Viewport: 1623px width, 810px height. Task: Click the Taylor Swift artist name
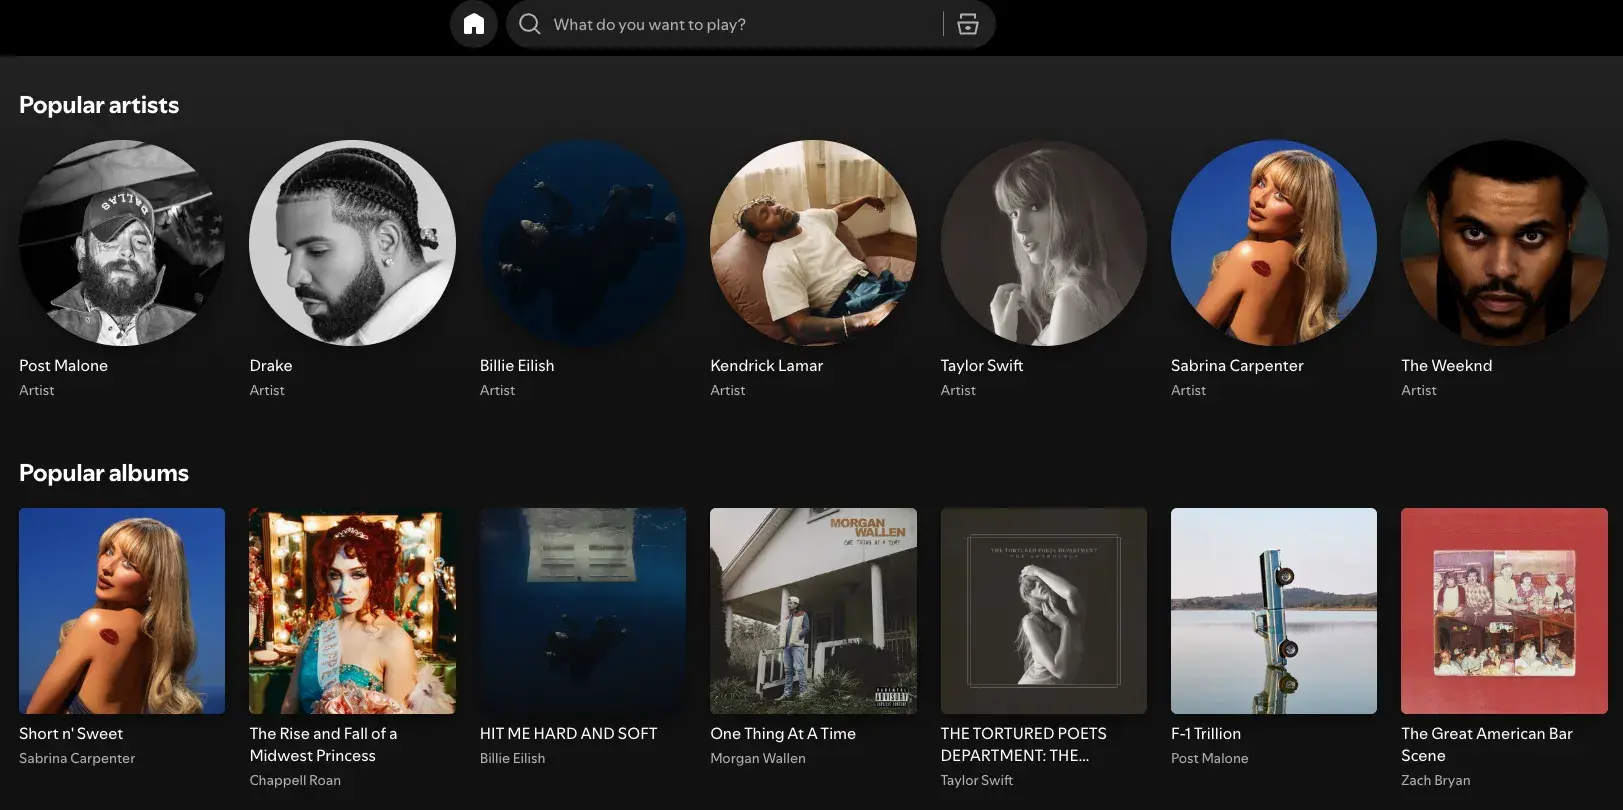982,366
